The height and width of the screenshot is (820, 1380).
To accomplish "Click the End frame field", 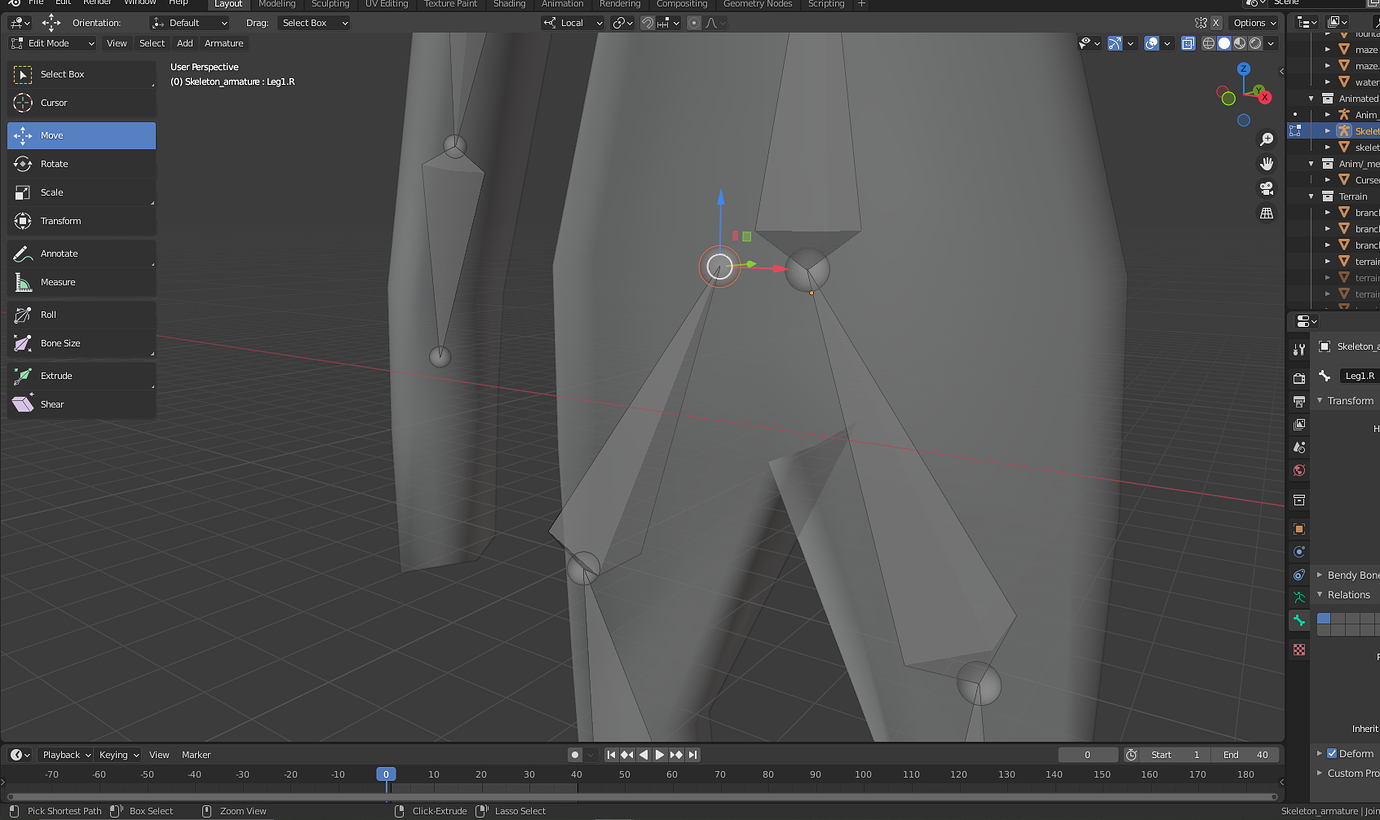I will click(1247, 755).
